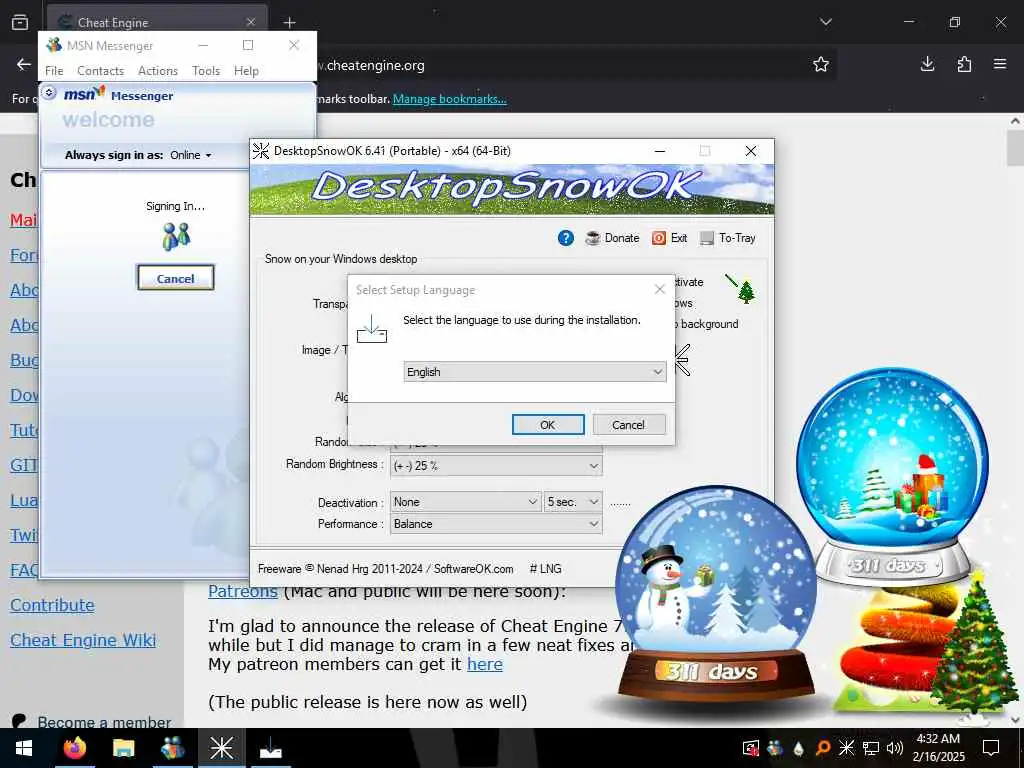Screen dimensions: 1024x768
Task: Confirm language with the OK button
Action: 548,424
